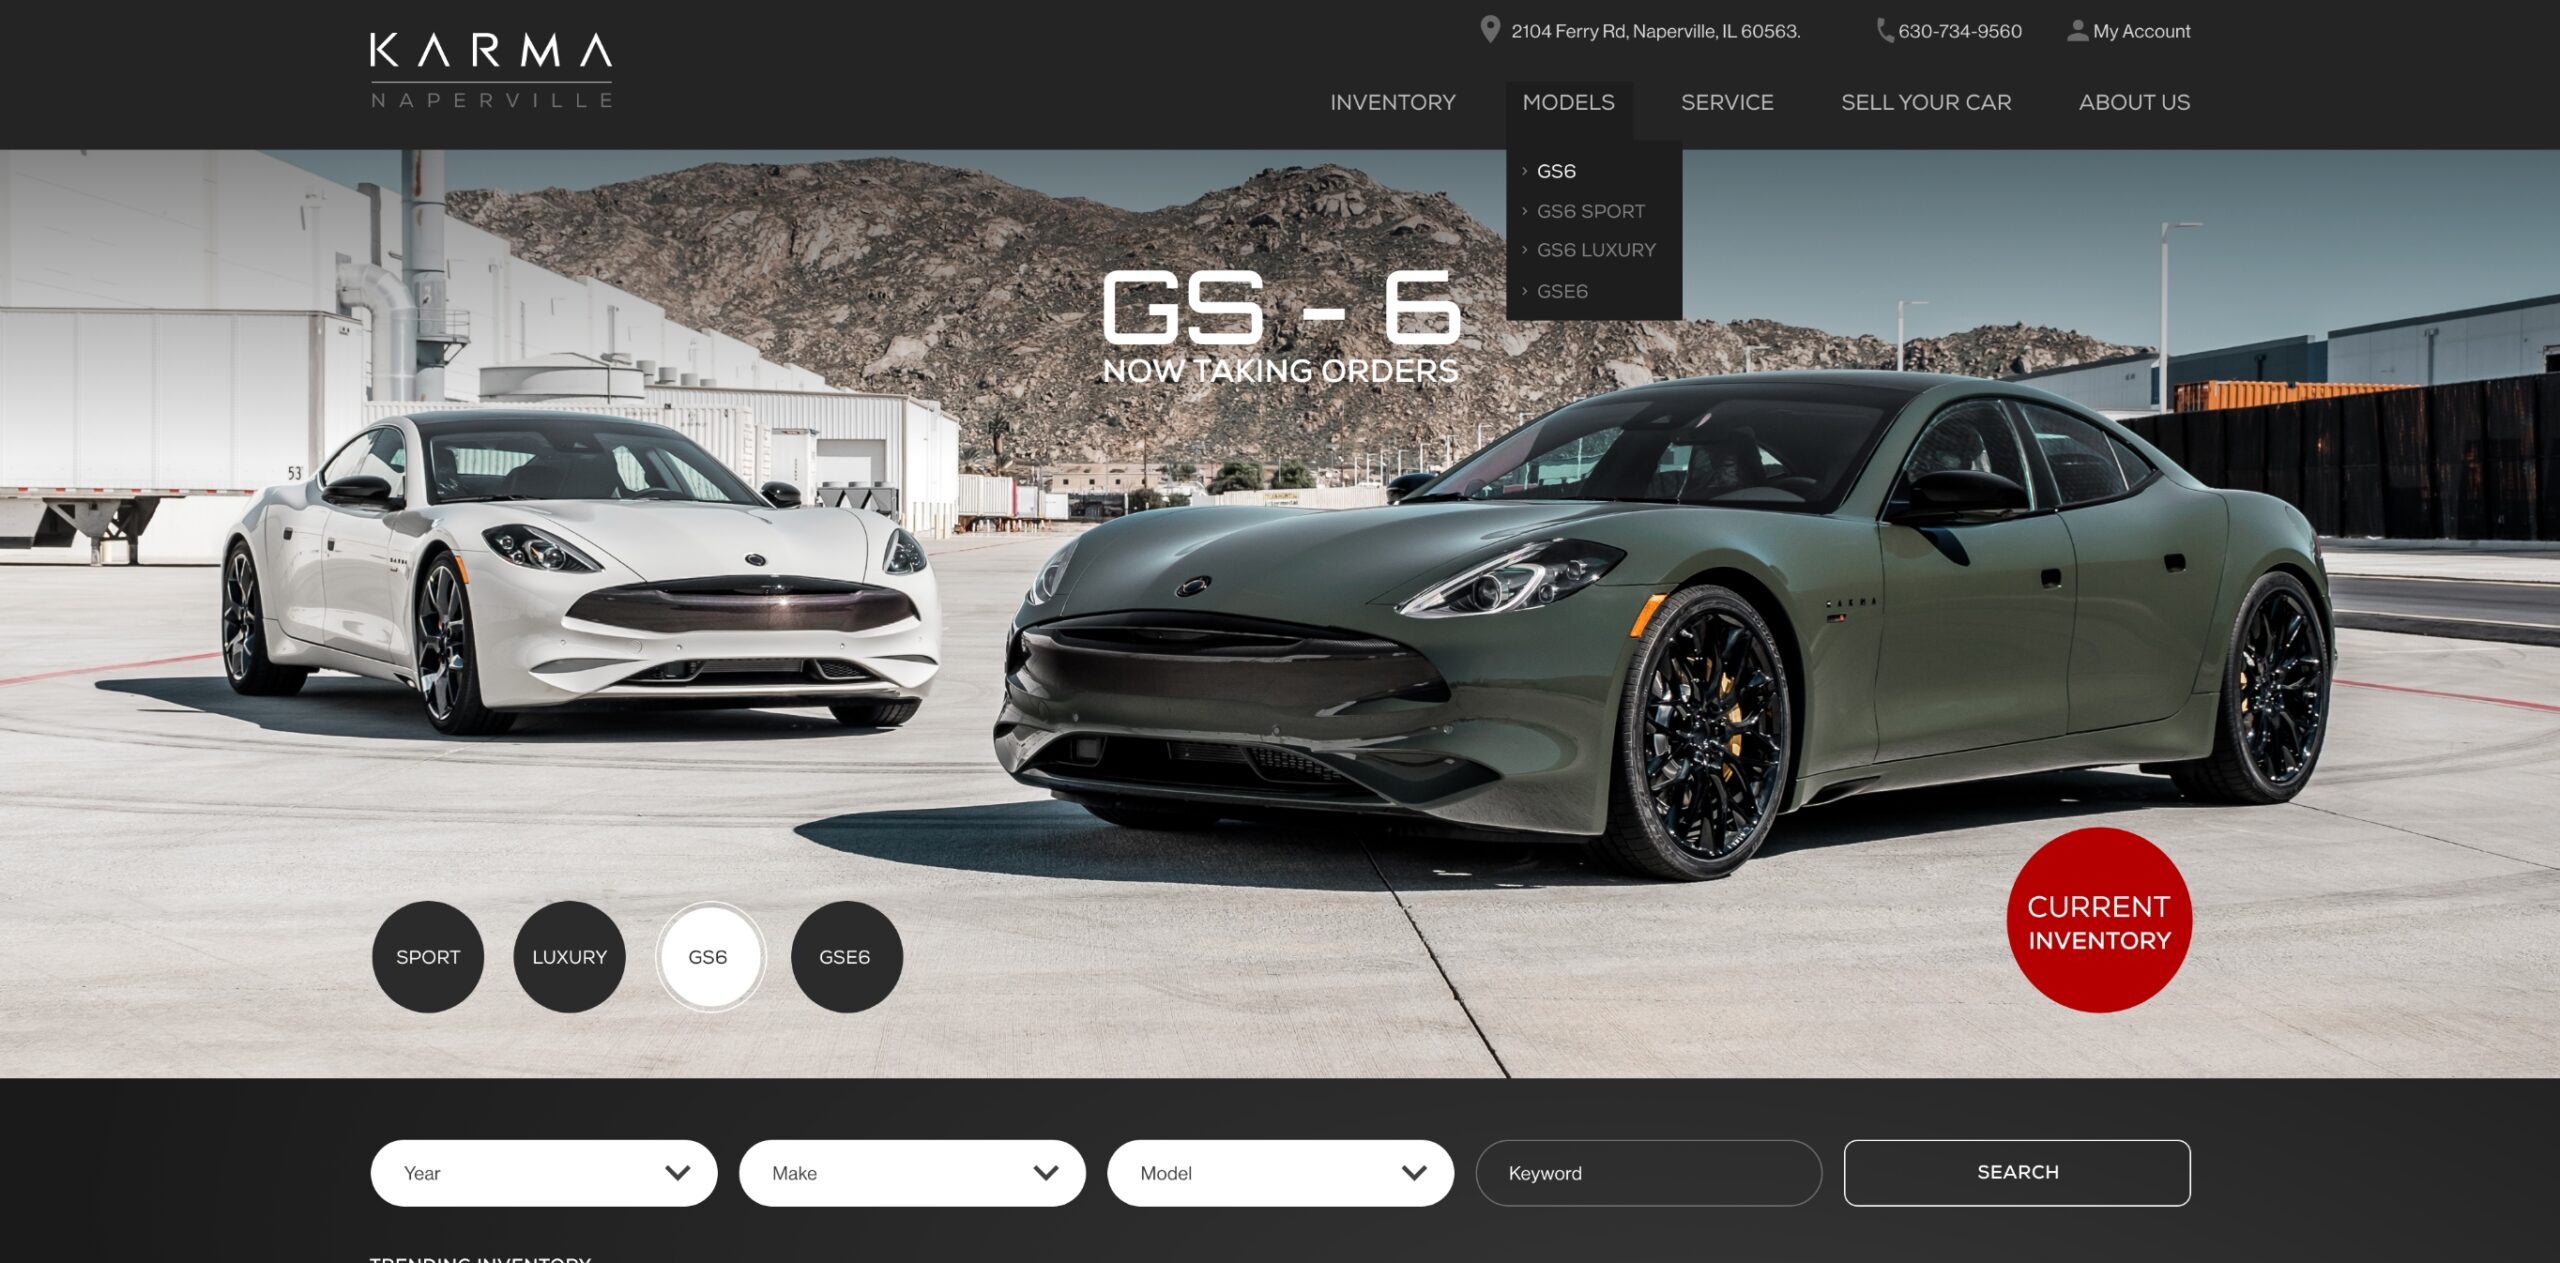This screenshot has height=1263, width=2560.
Task: Click the phone handset icon
Action: [x=1885, y=31]
